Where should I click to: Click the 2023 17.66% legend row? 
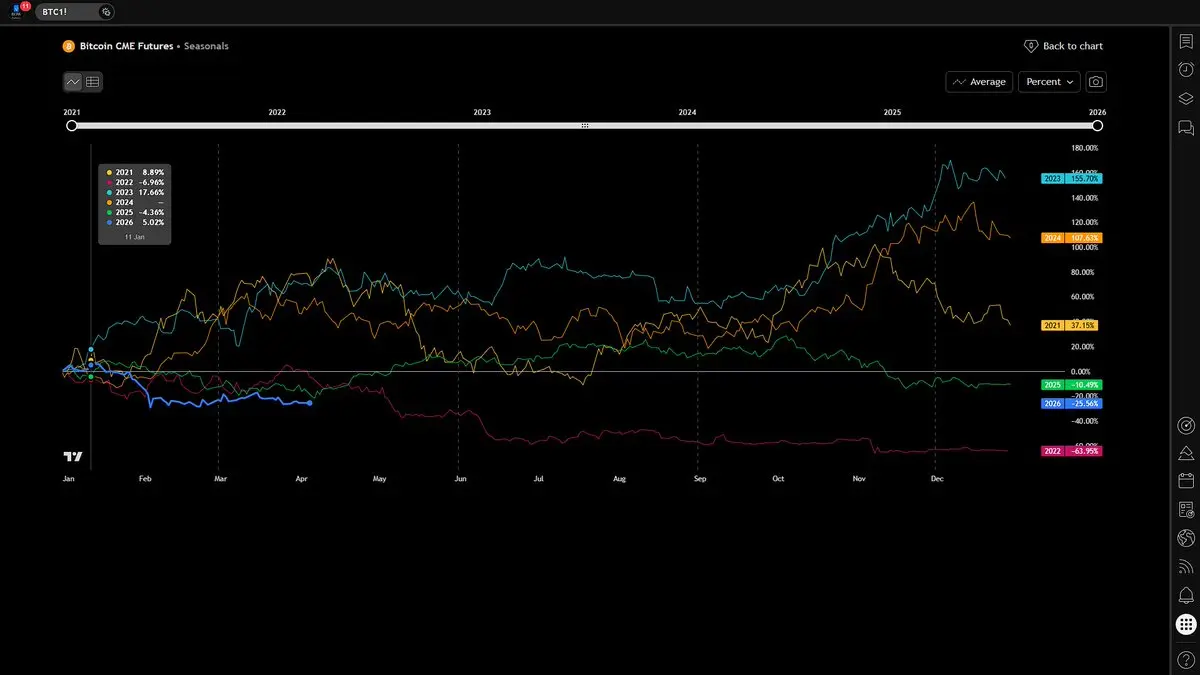pyautogui.click(x=134, y=192)
